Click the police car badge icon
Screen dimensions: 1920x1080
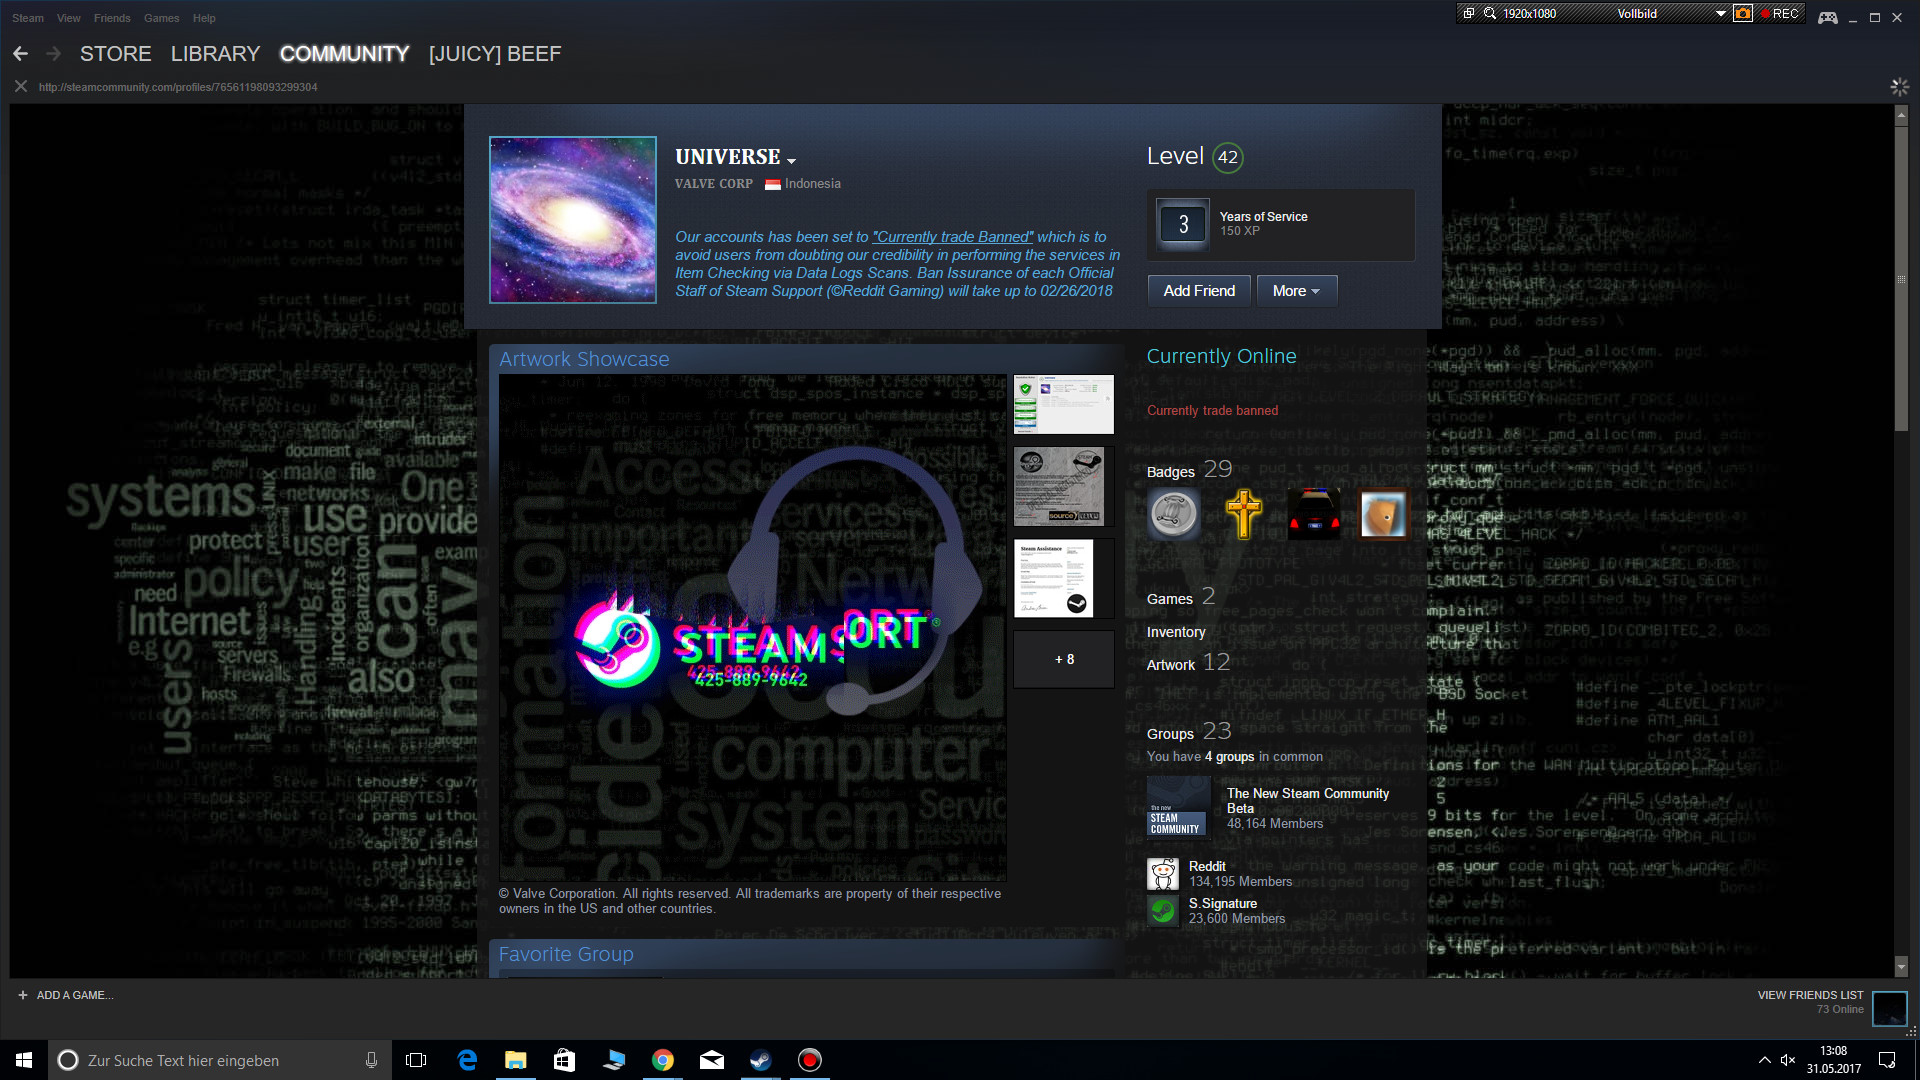point(1313,515)
